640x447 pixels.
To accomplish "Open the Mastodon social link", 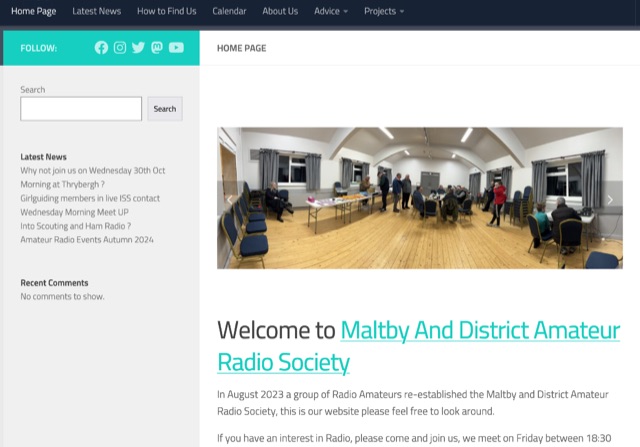I will (x=157, y=48).
